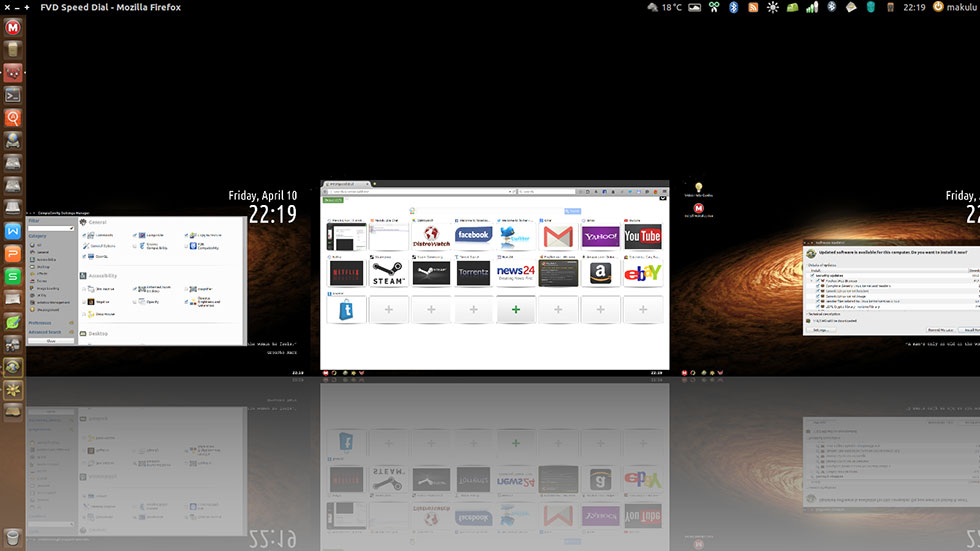
Task: Click the red M desktop shortcut icon
Action: (x=699, y=208)
